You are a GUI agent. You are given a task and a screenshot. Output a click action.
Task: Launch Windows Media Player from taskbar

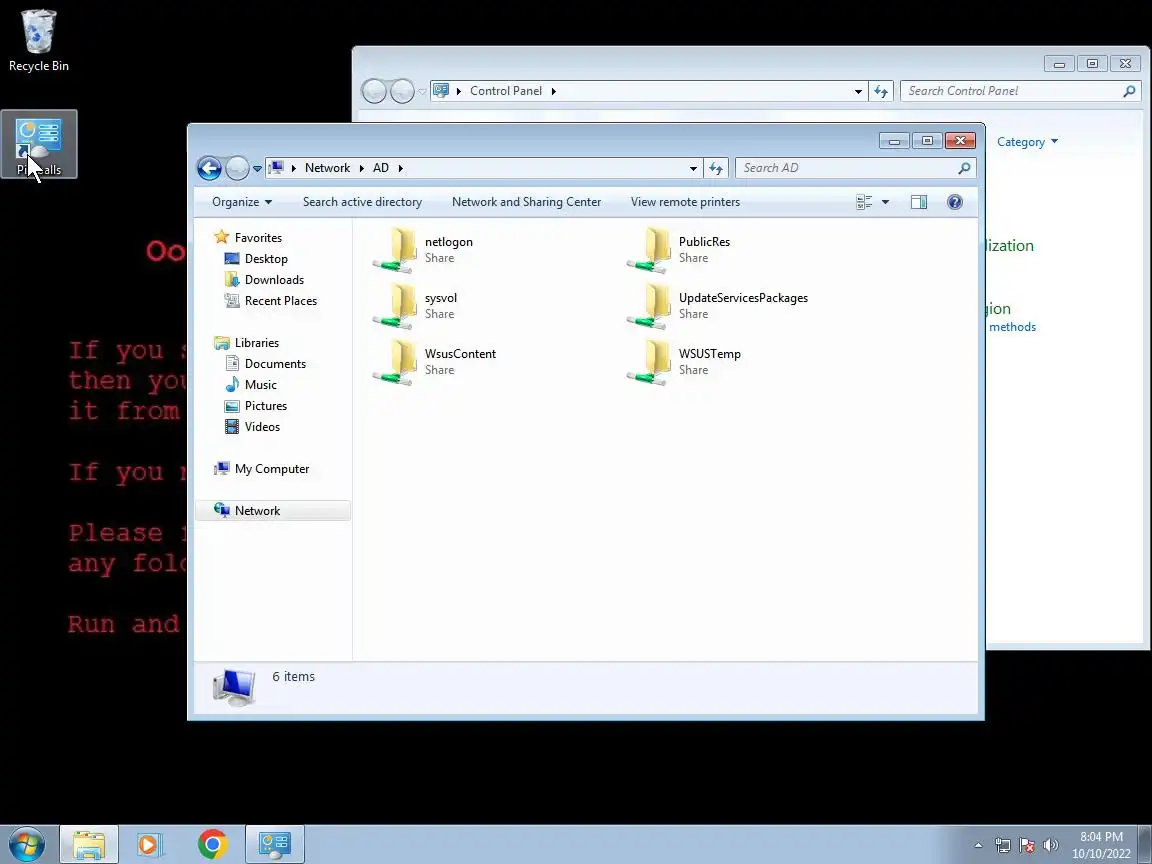click(149, 845)
